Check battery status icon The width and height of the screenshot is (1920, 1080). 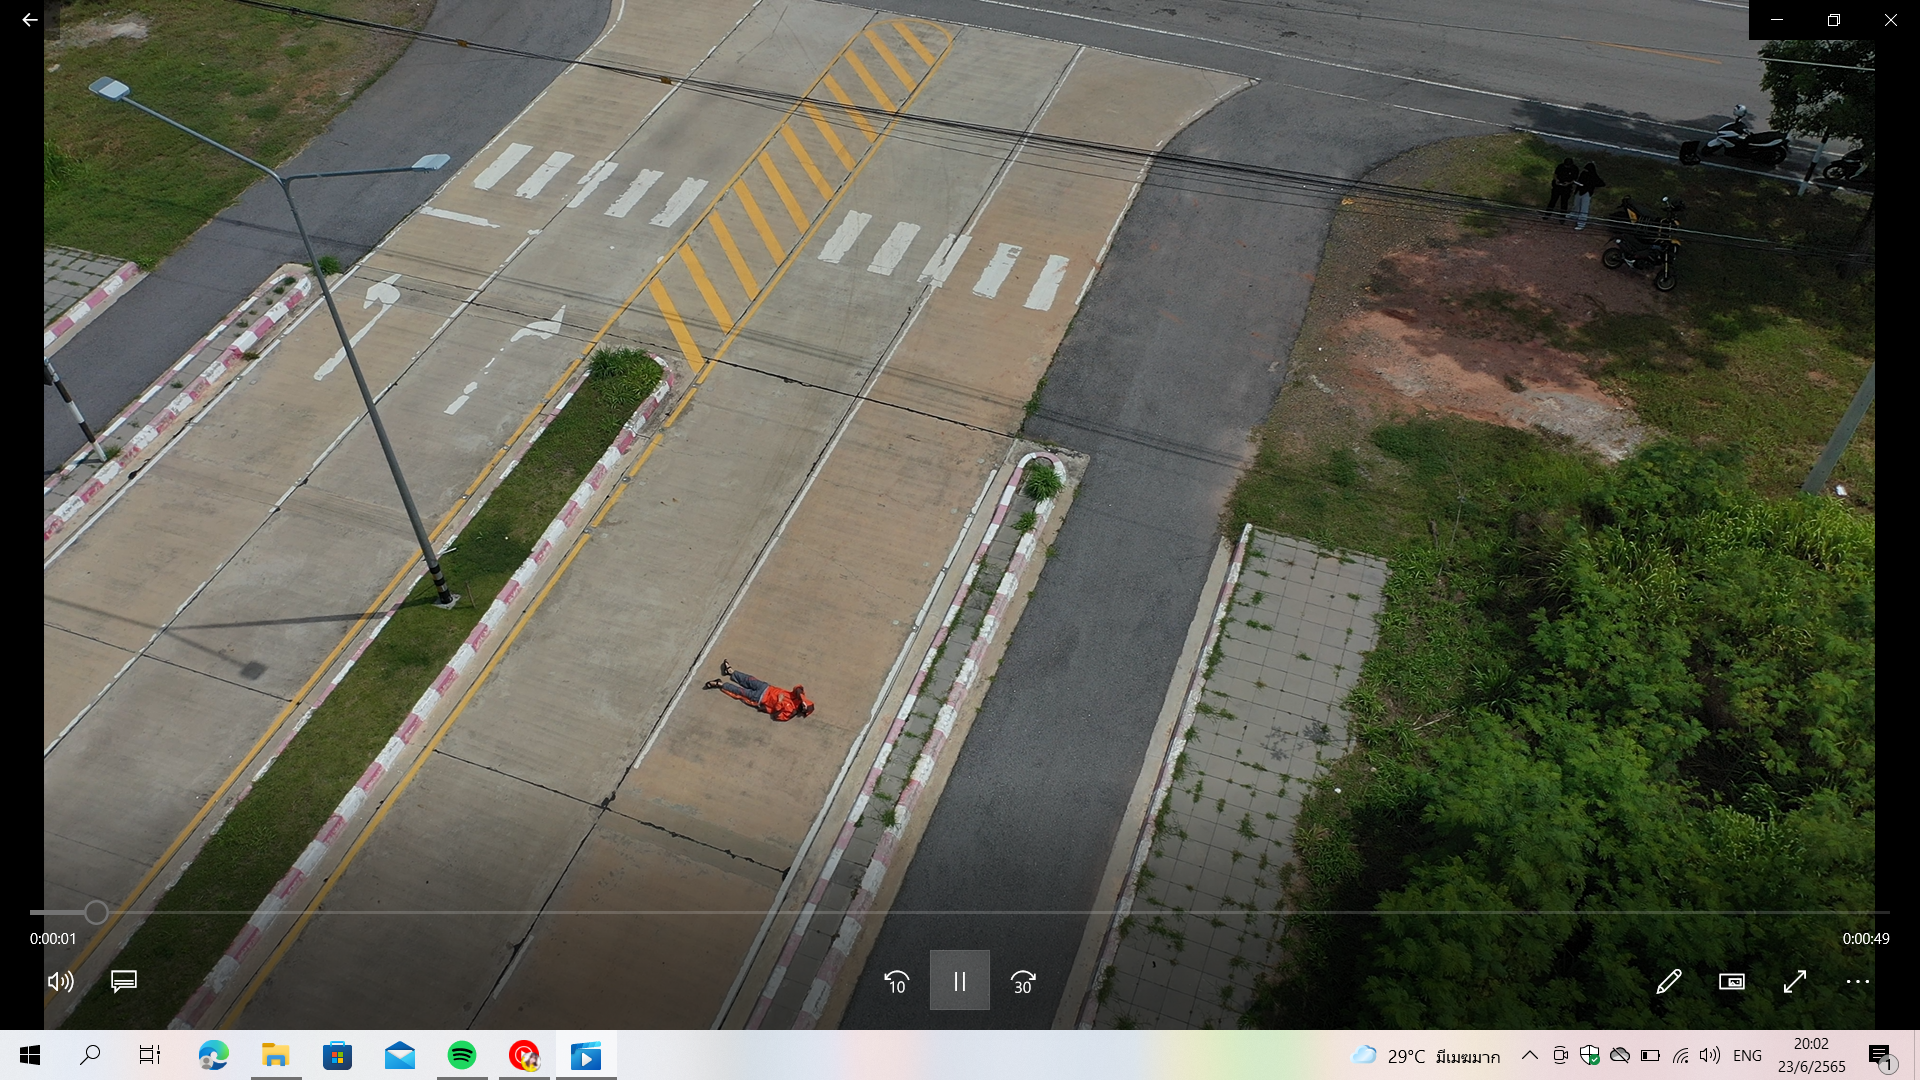tap(1650, 1055)
